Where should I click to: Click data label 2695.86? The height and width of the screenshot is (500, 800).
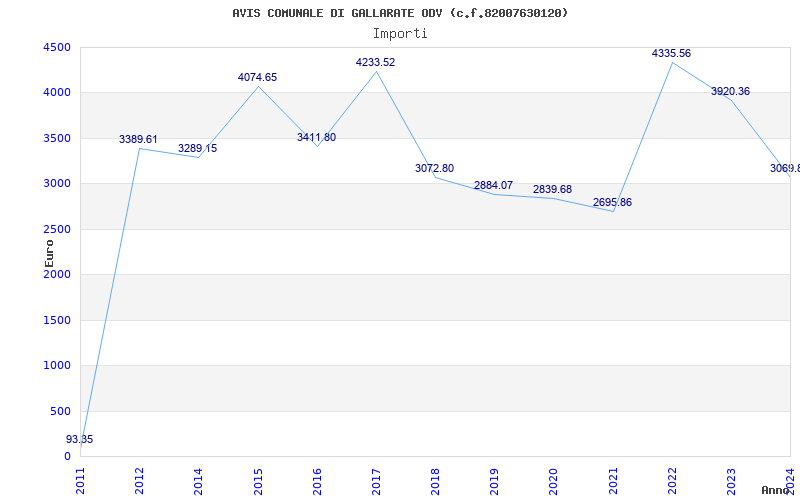point(612,203)
